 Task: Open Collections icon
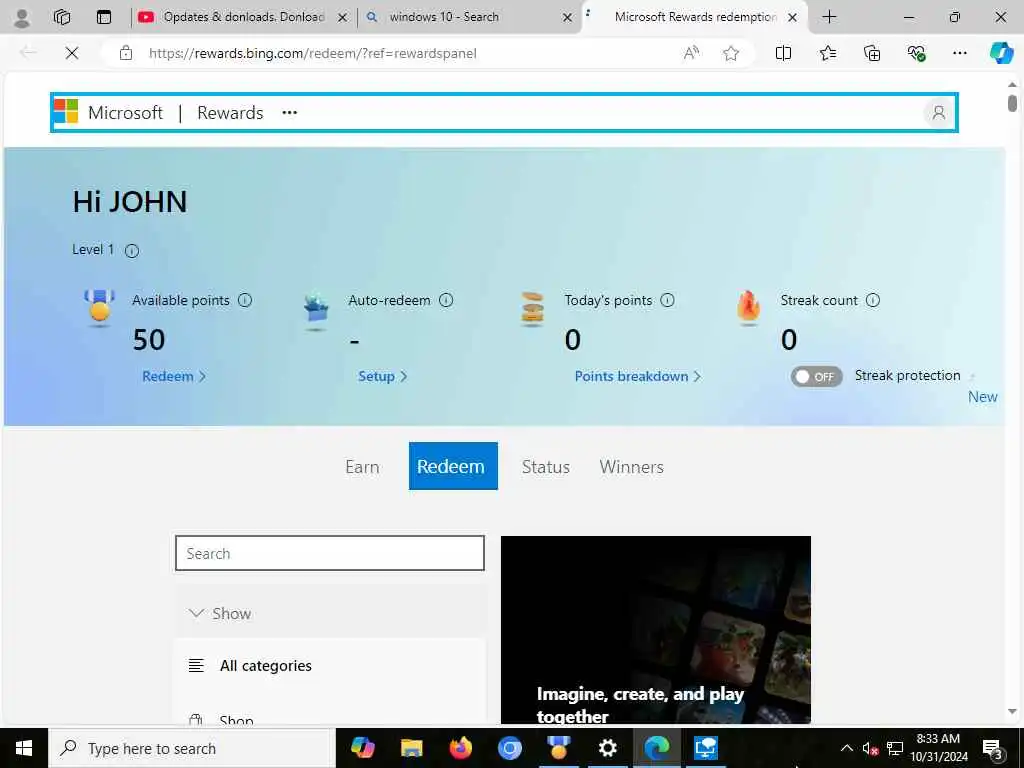(x=872, y=53)
